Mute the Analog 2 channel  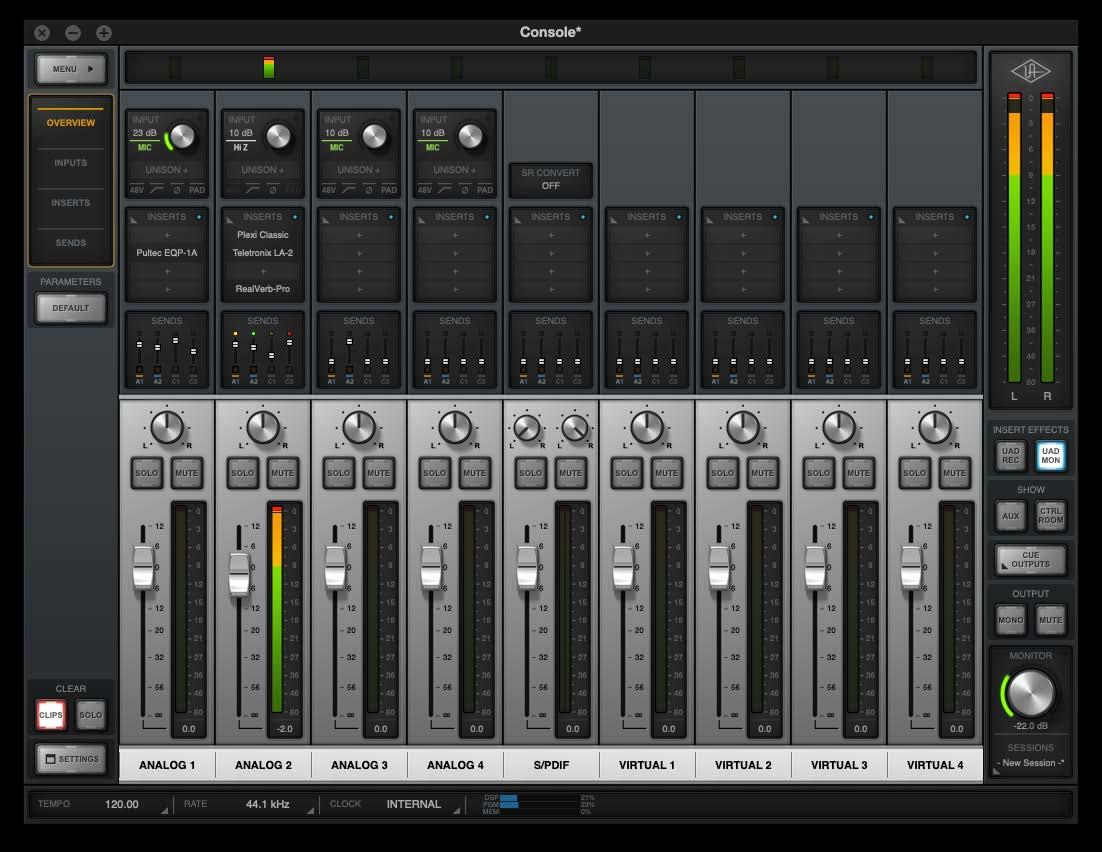click(283, 473)
